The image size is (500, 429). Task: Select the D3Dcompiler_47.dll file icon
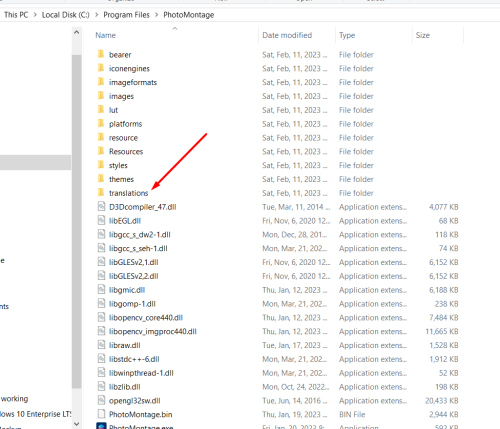point(101,206)
